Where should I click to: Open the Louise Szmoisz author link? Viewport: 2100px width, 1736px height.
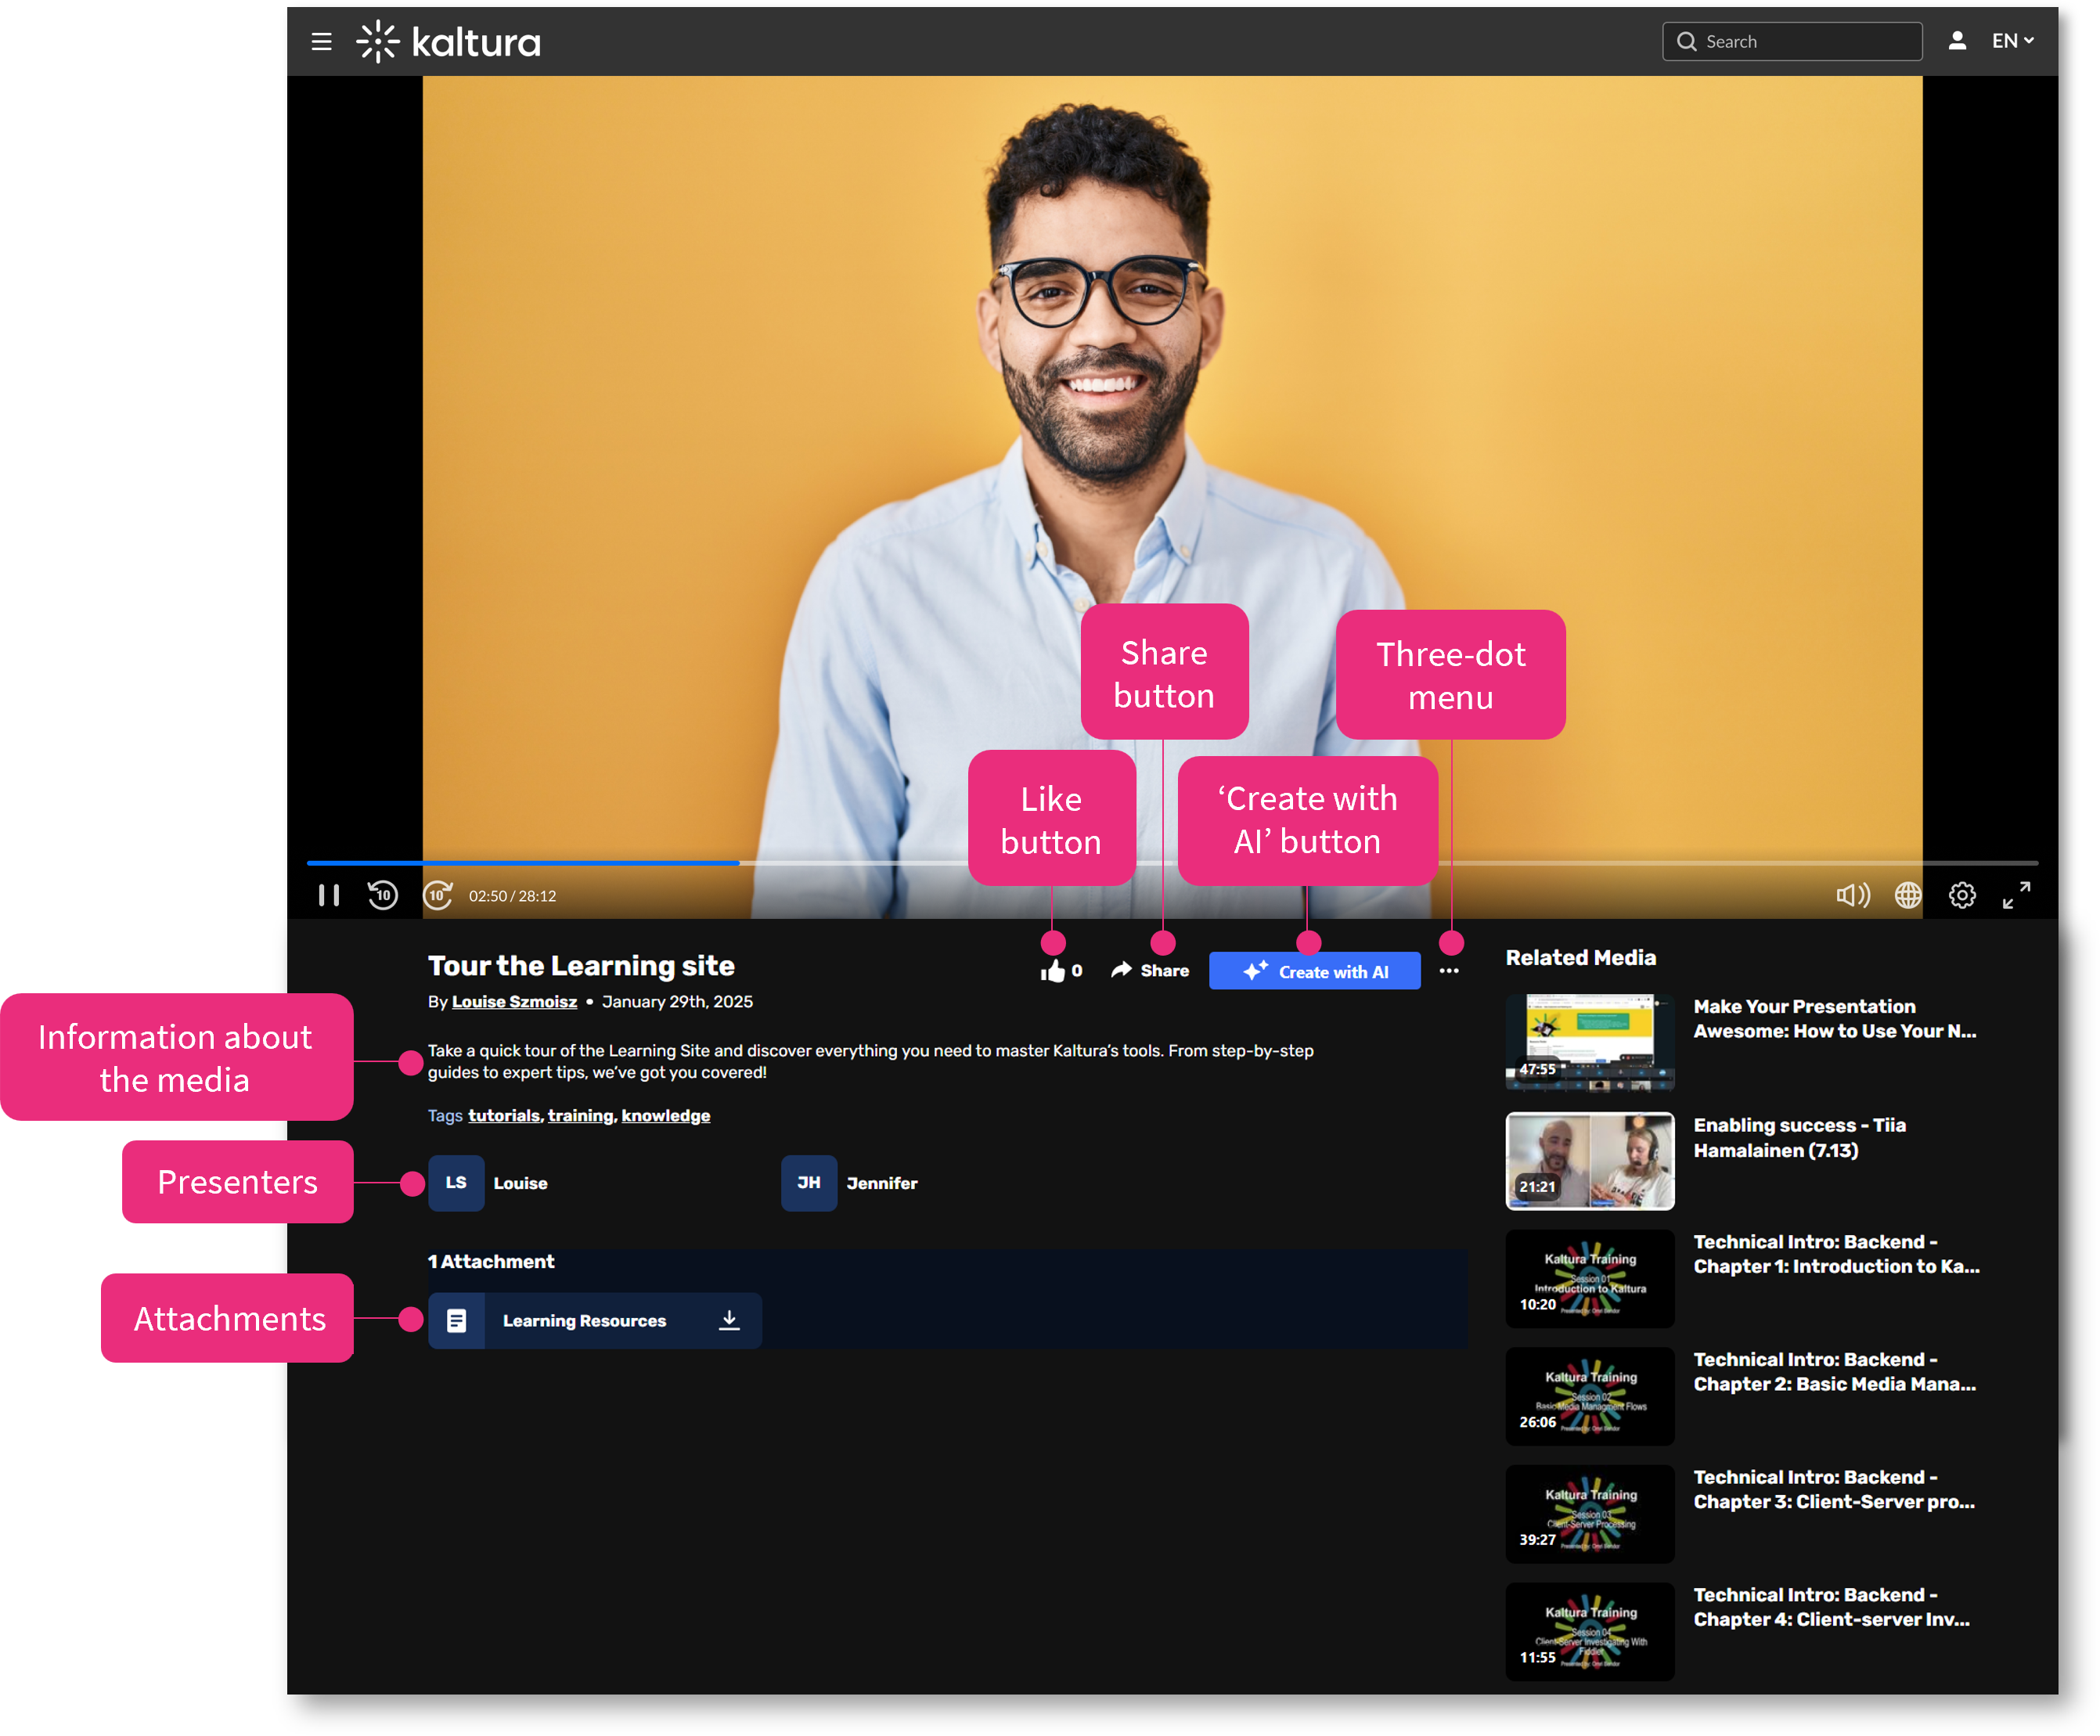tap(514, 1002)
